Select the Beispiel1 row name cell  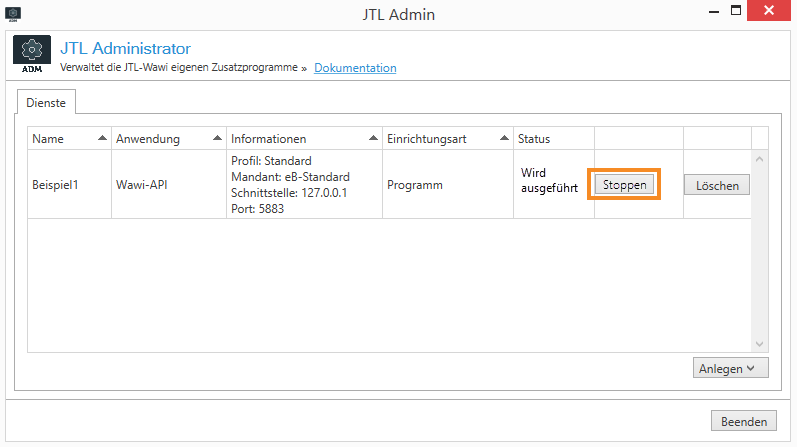(55, 185)
